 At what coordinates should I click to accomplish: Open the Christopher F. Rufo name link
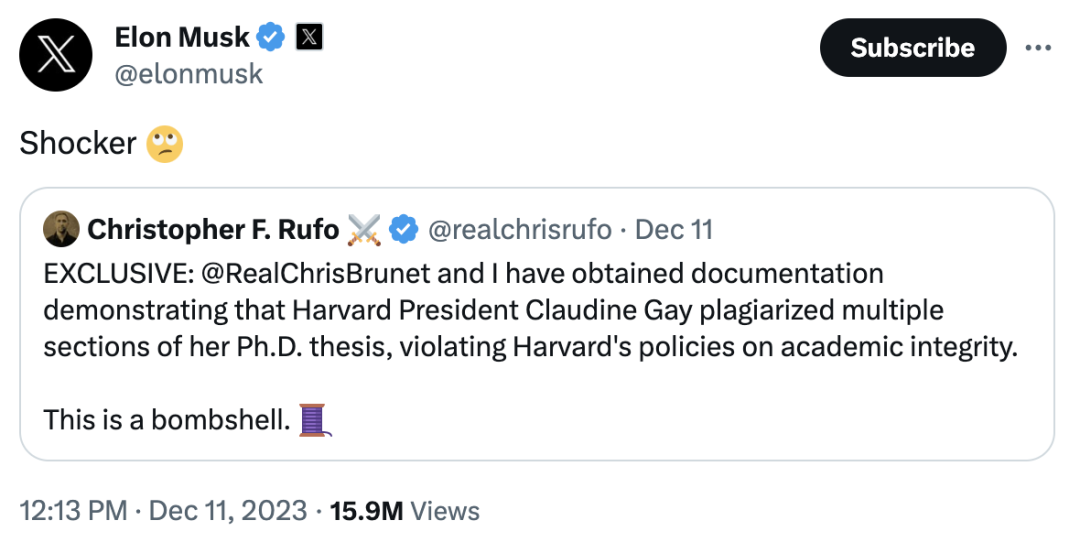pos(213,230)
